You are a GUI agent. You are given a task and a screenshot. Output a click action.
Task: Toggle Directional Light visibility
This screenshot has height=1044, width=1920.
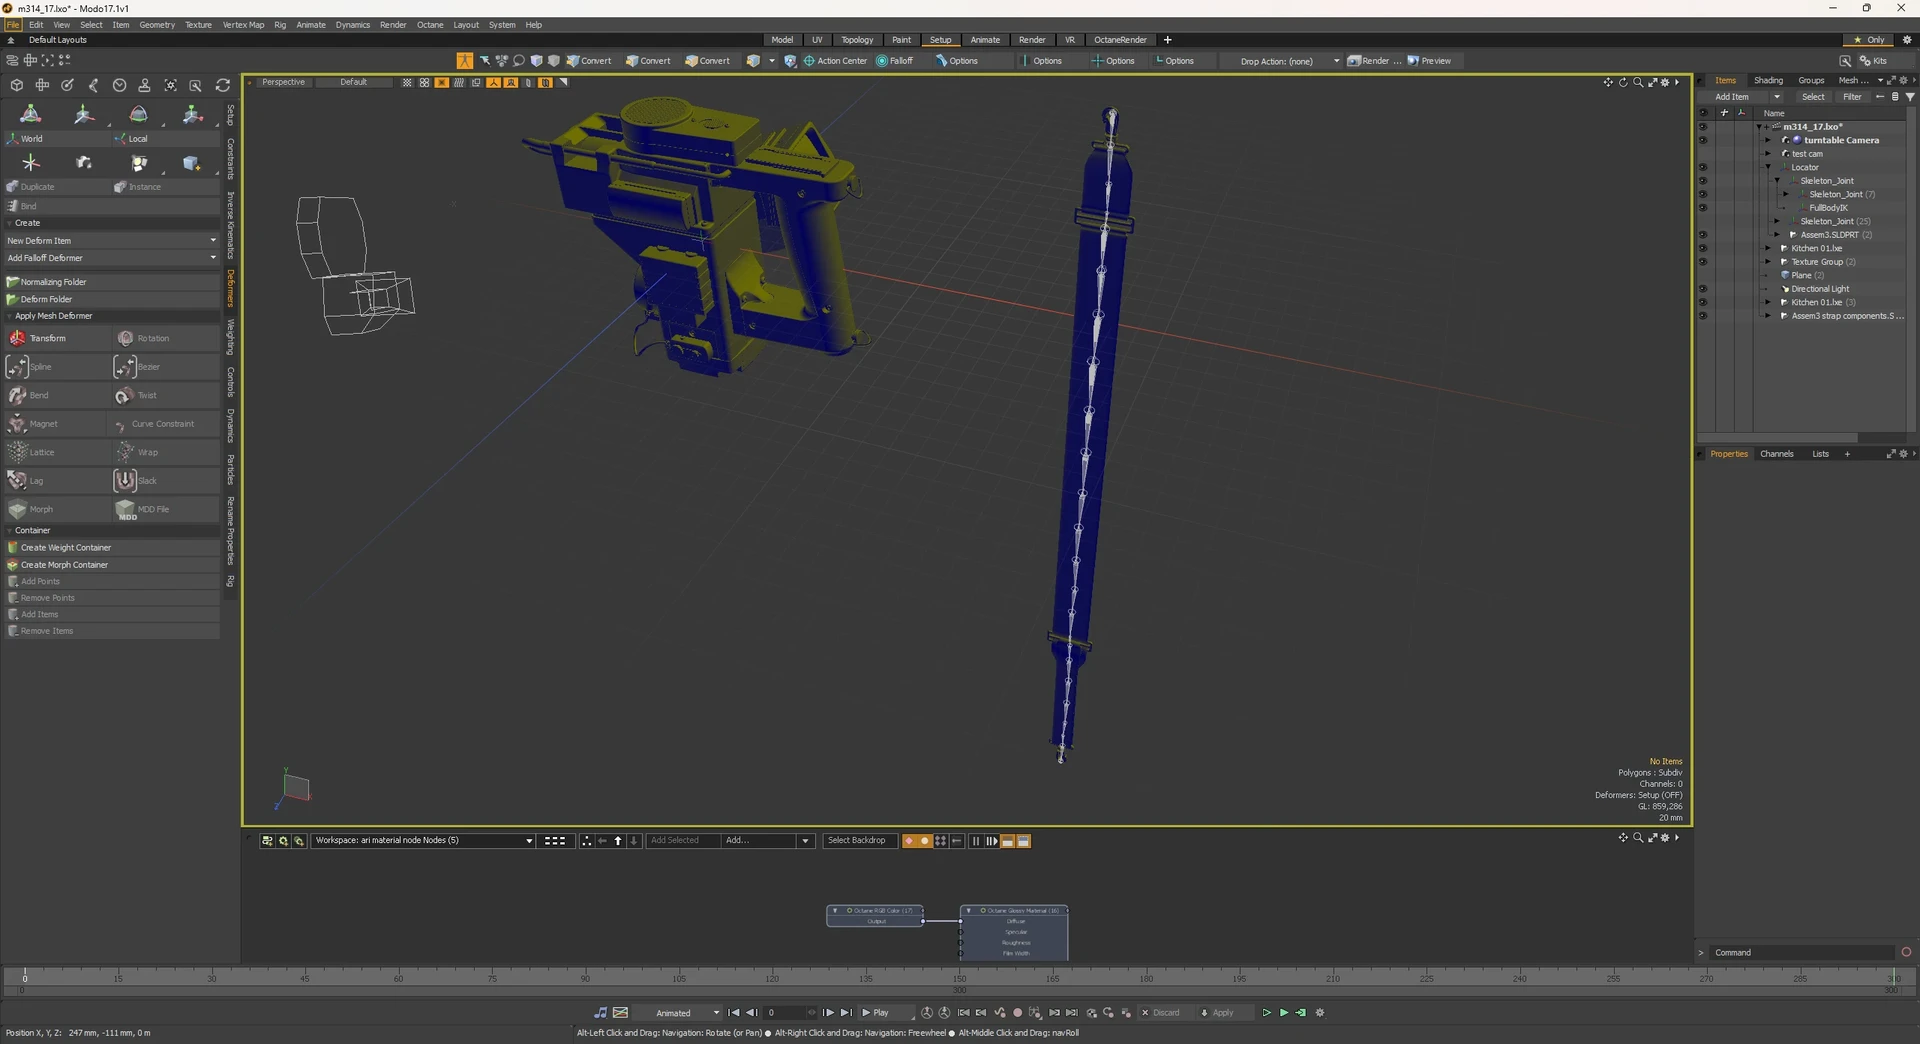click(1703, 289)
